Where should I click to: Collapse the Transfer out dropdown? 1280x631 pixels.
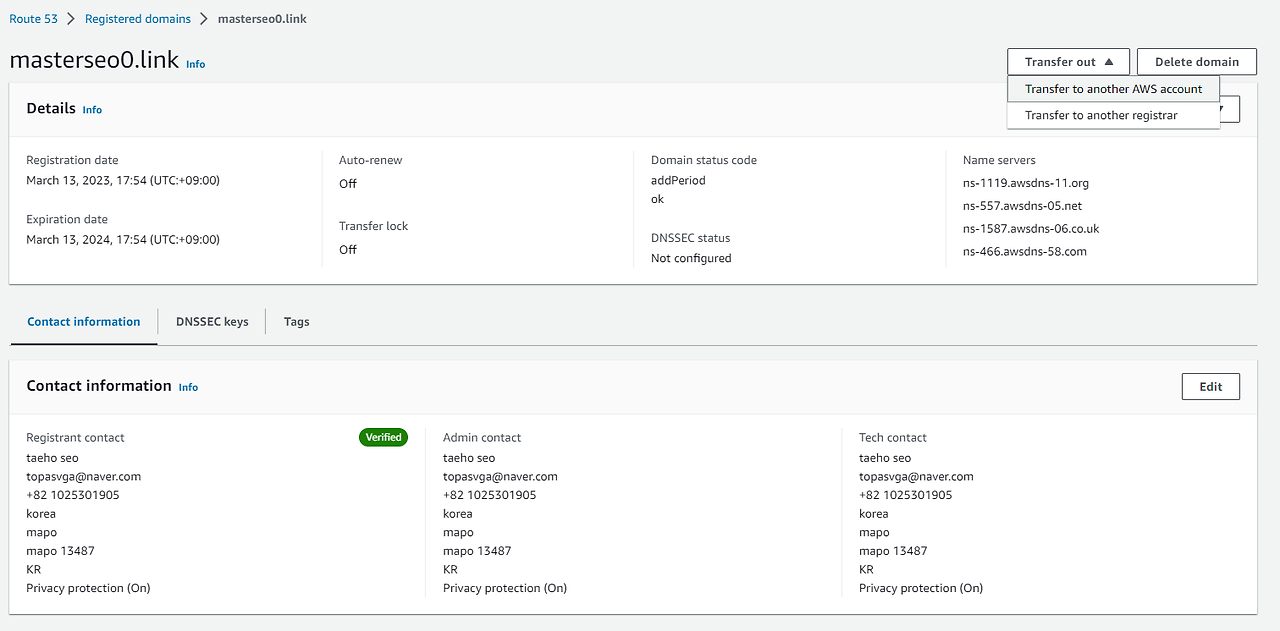pyautogui.click(x=1068, y=62)
